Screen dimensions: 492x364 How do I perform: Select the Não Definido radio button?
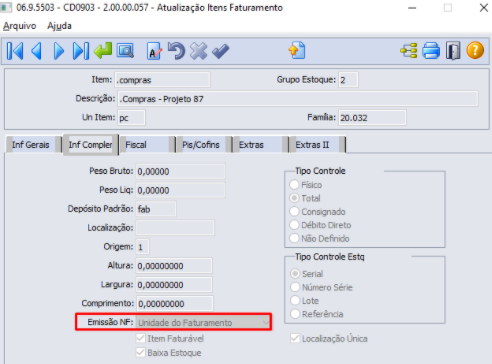pos(294,238)
